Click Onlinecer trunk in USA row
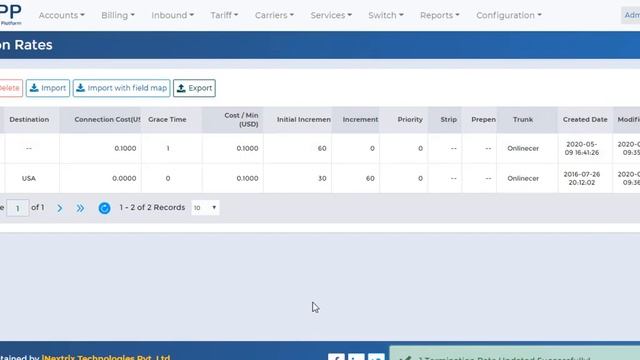The image size is (640, 360). click(x=523, y=178)
